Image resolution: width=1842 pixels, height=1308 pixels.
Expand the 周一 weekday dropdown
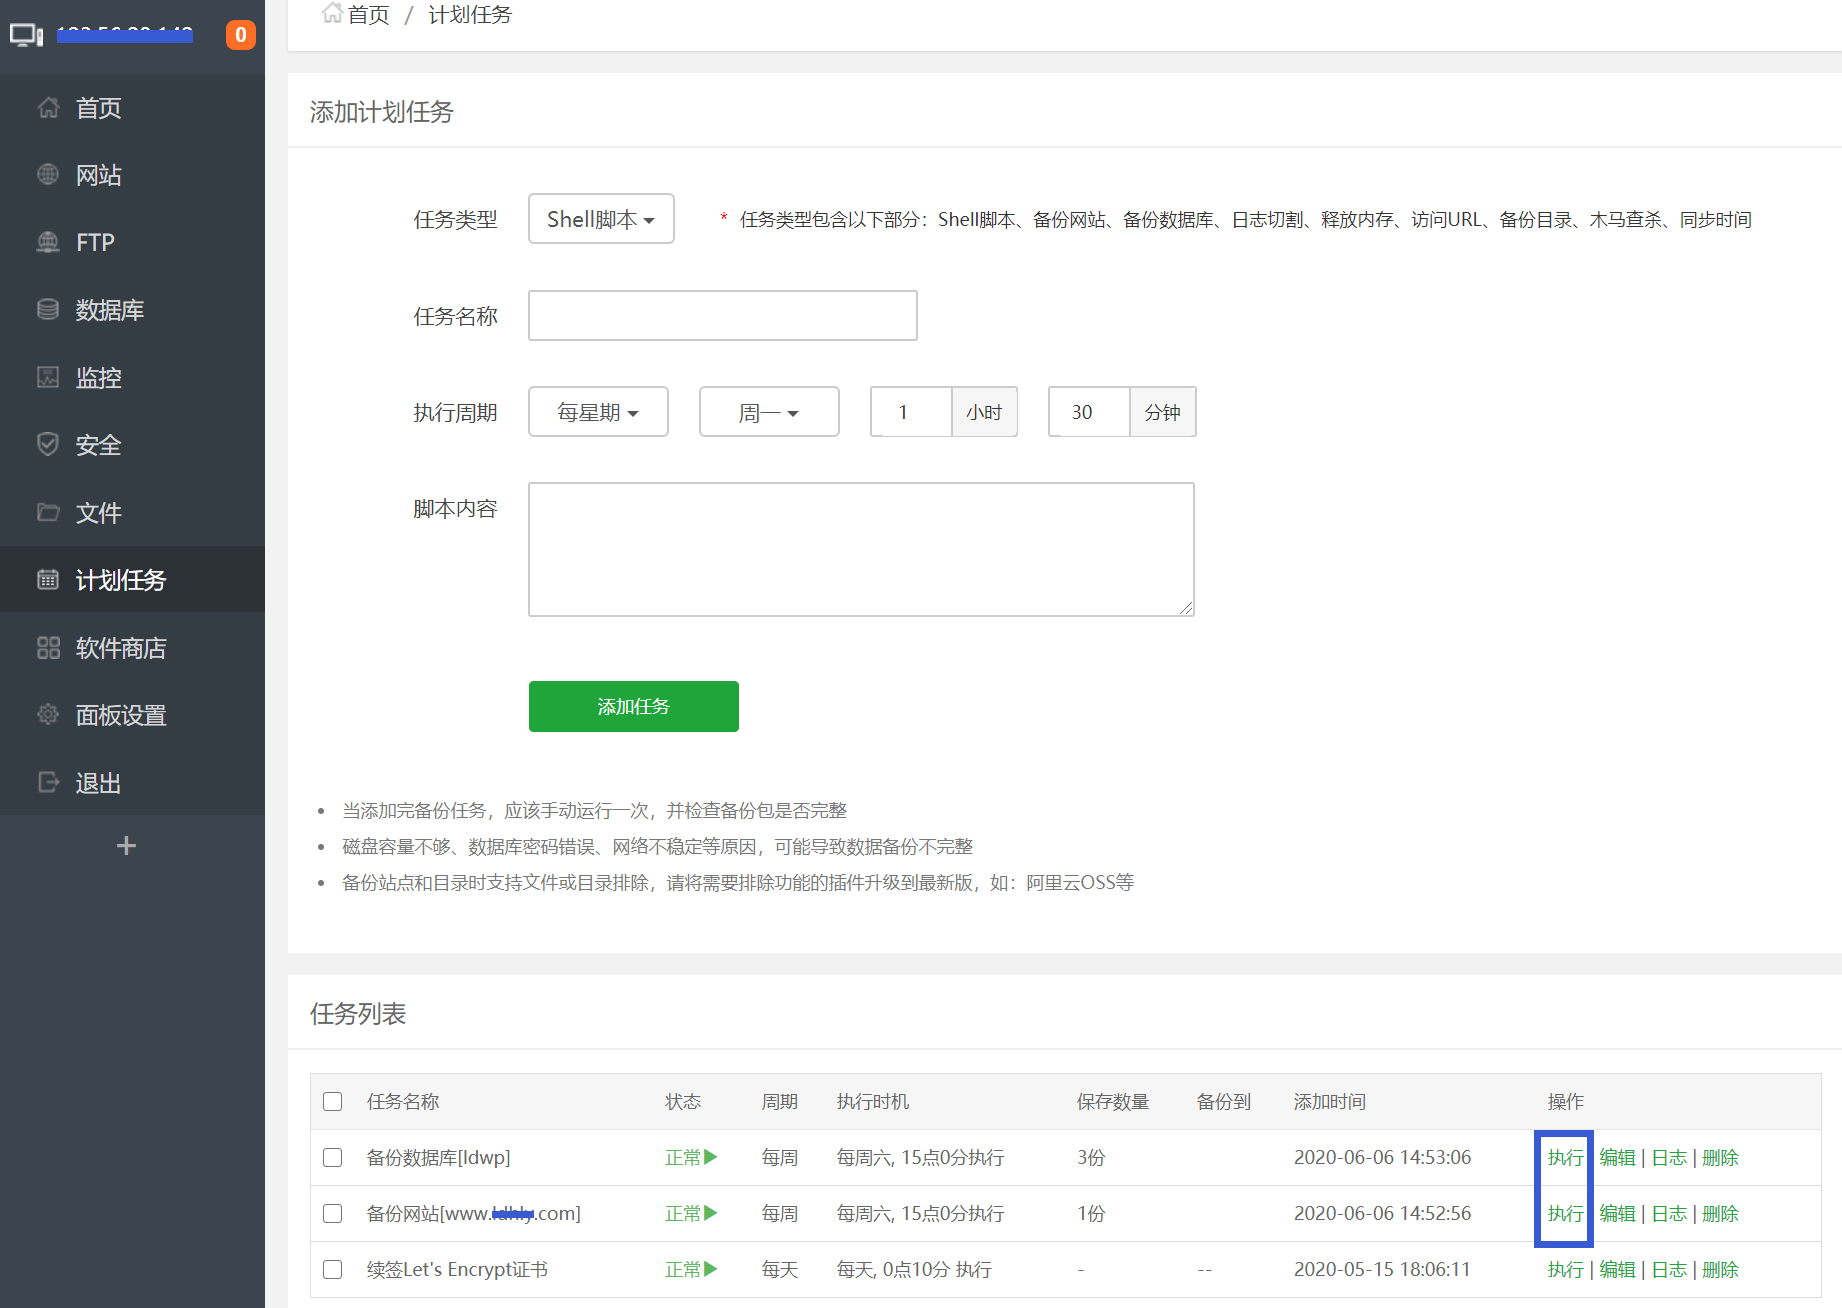click(769, 411)
